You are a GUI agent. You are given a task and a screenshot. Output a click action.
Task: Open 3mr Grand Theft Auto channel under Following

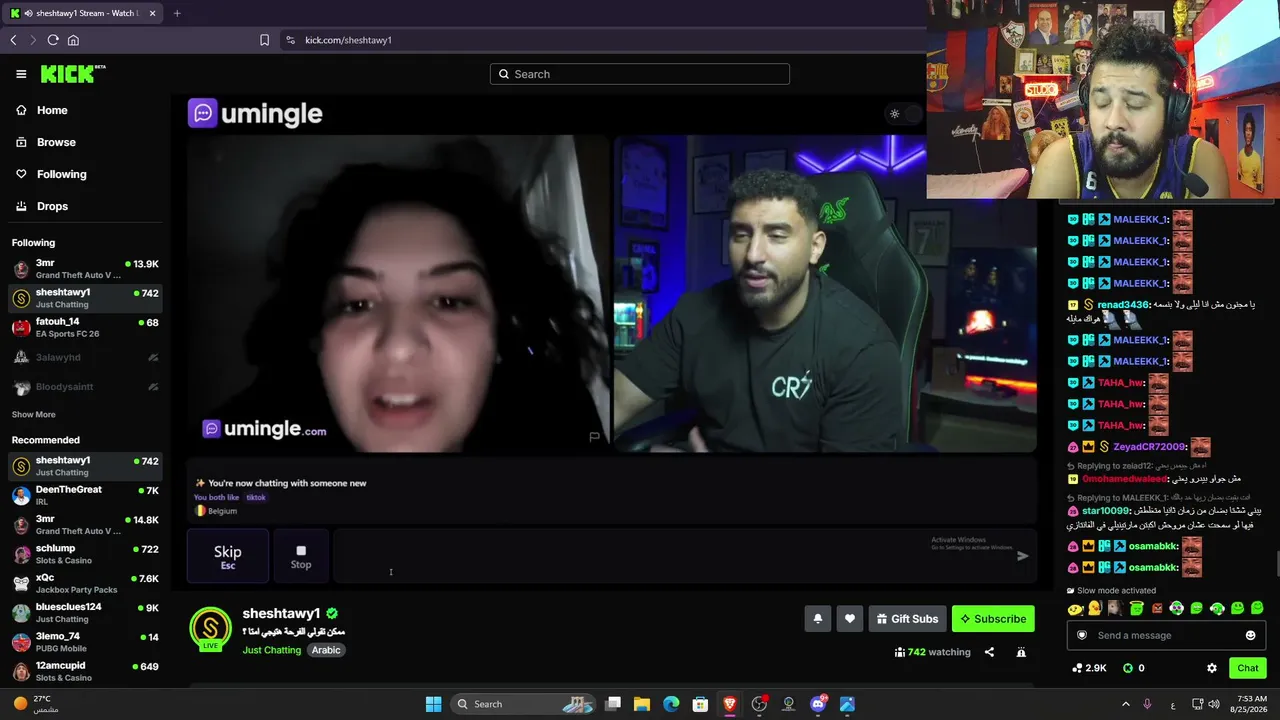point(85,269)
